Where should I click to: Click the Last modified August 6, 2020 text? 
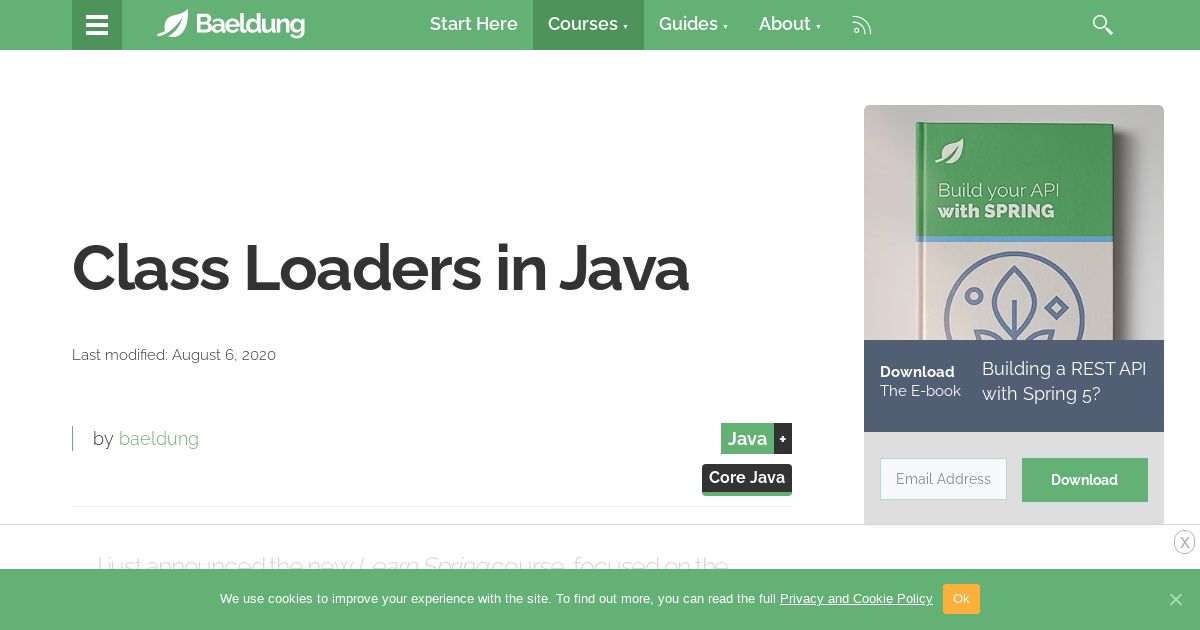[x=174, y=355]
